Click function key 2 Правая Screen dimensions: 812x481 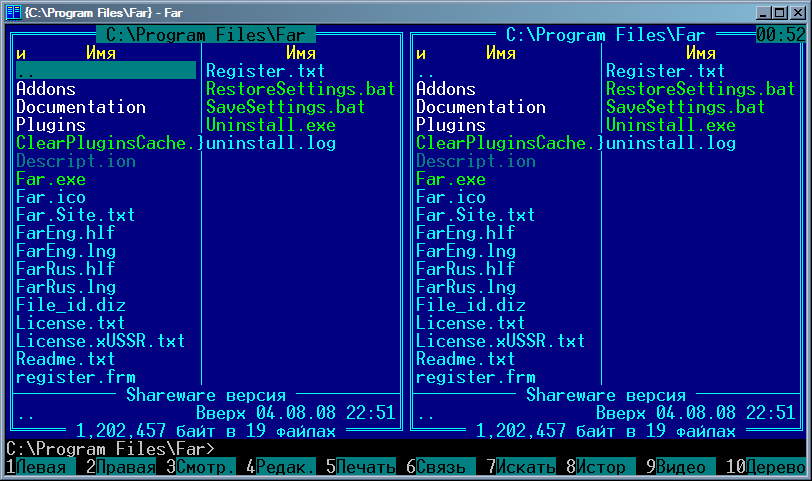point(121,467)
